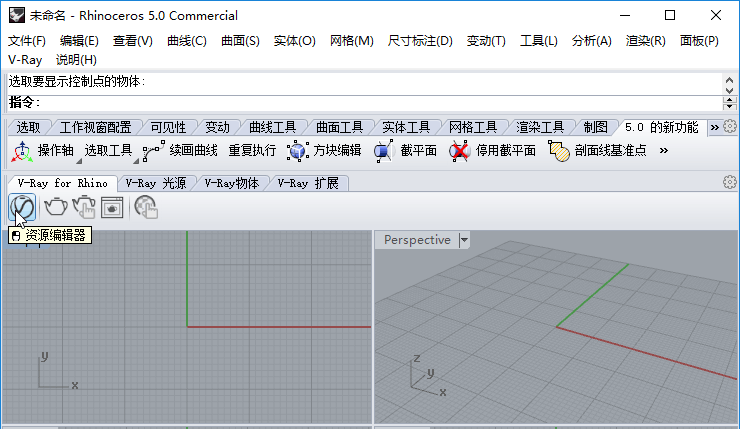Switch to the 实体工具 tab

click(406, 127)
